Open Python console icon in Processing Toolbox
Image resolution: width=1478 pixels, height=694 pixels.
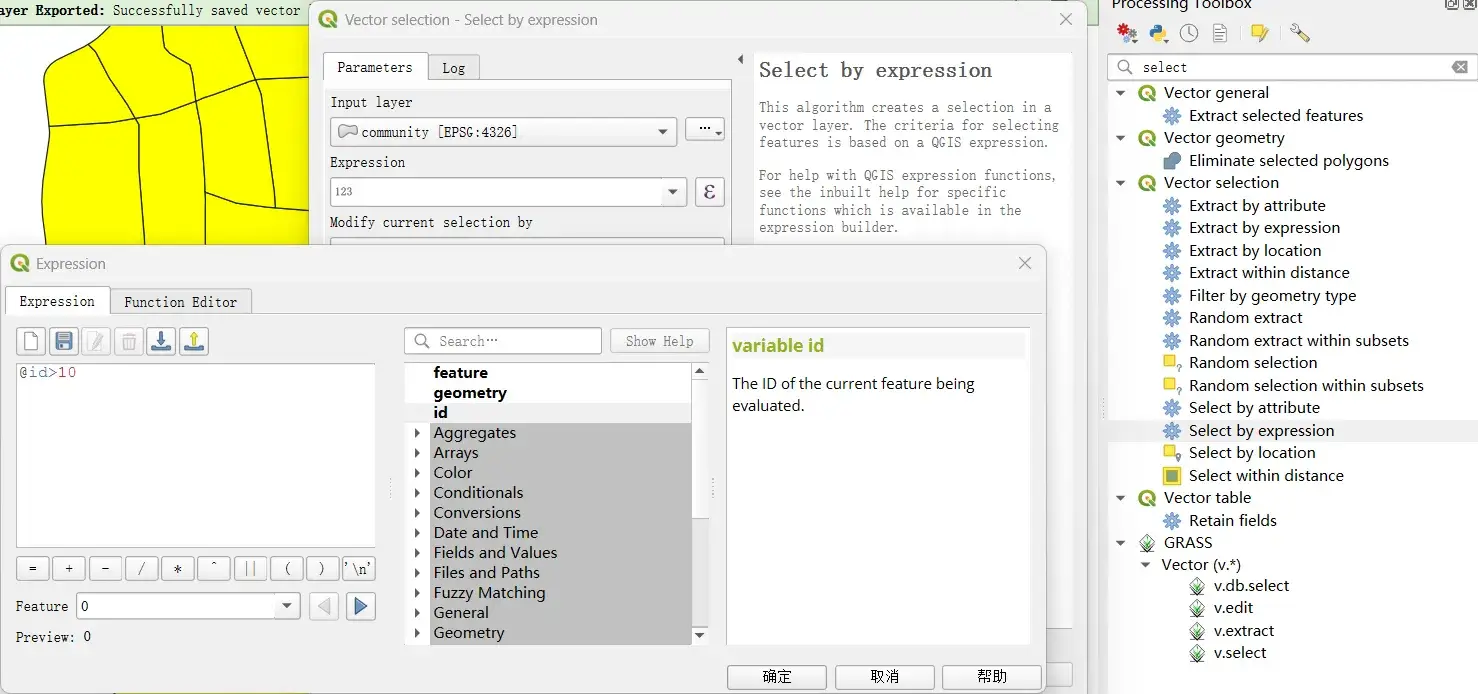click(x=1158, y=34)
